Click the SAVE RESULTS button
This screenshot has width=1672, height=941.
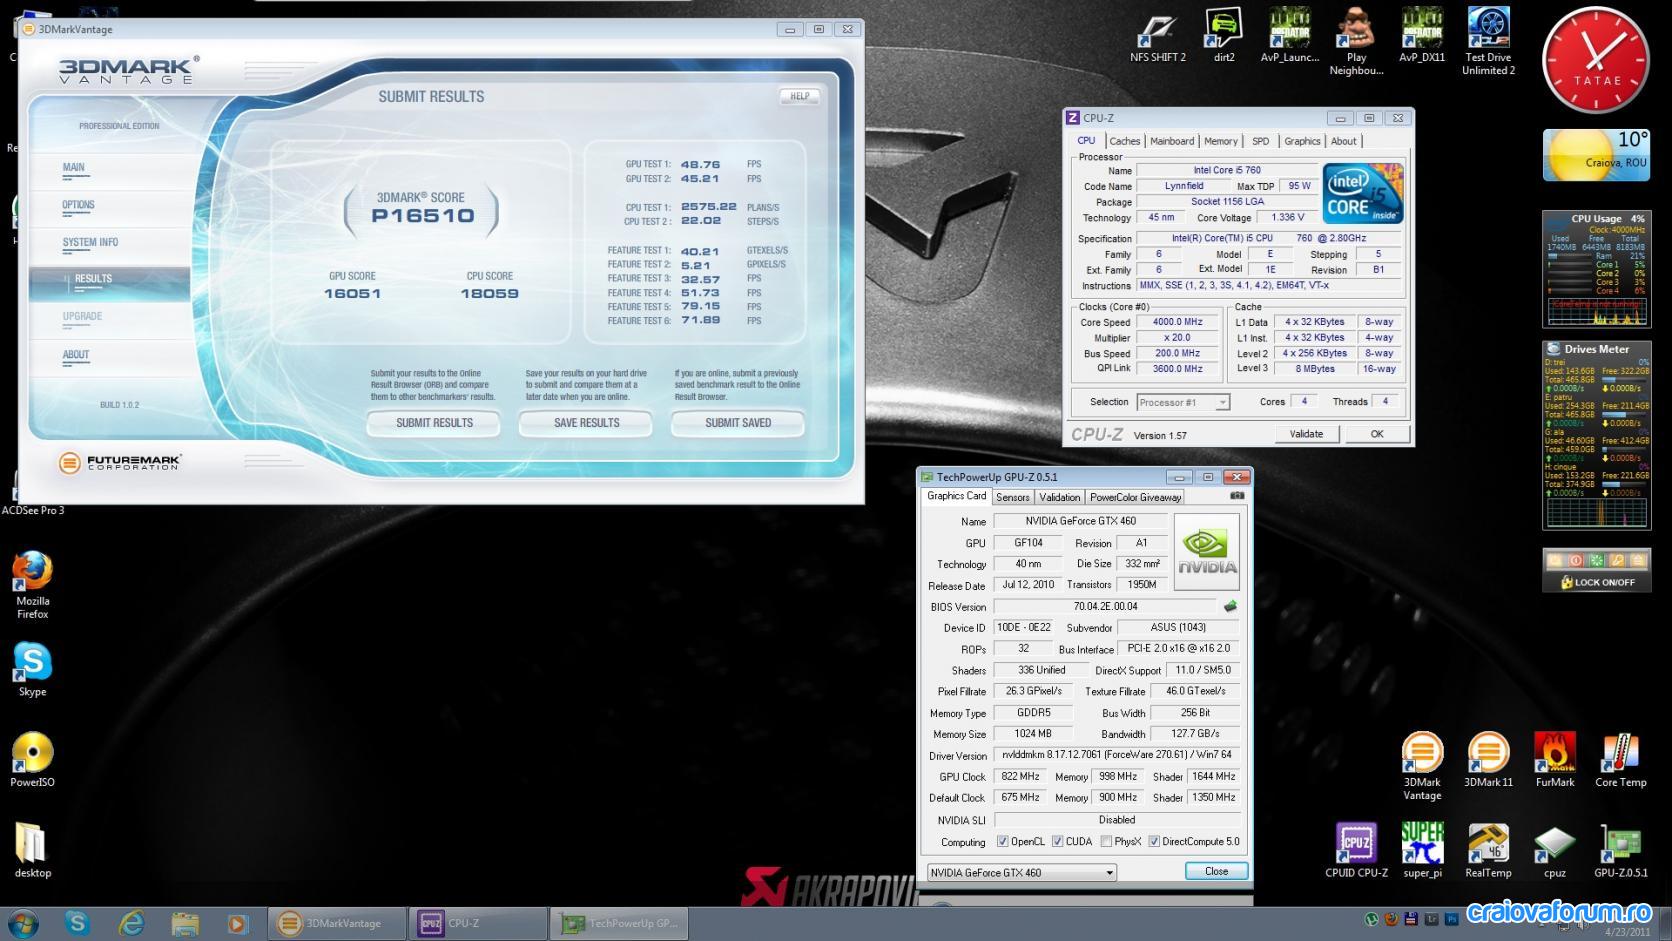(586, 423)
